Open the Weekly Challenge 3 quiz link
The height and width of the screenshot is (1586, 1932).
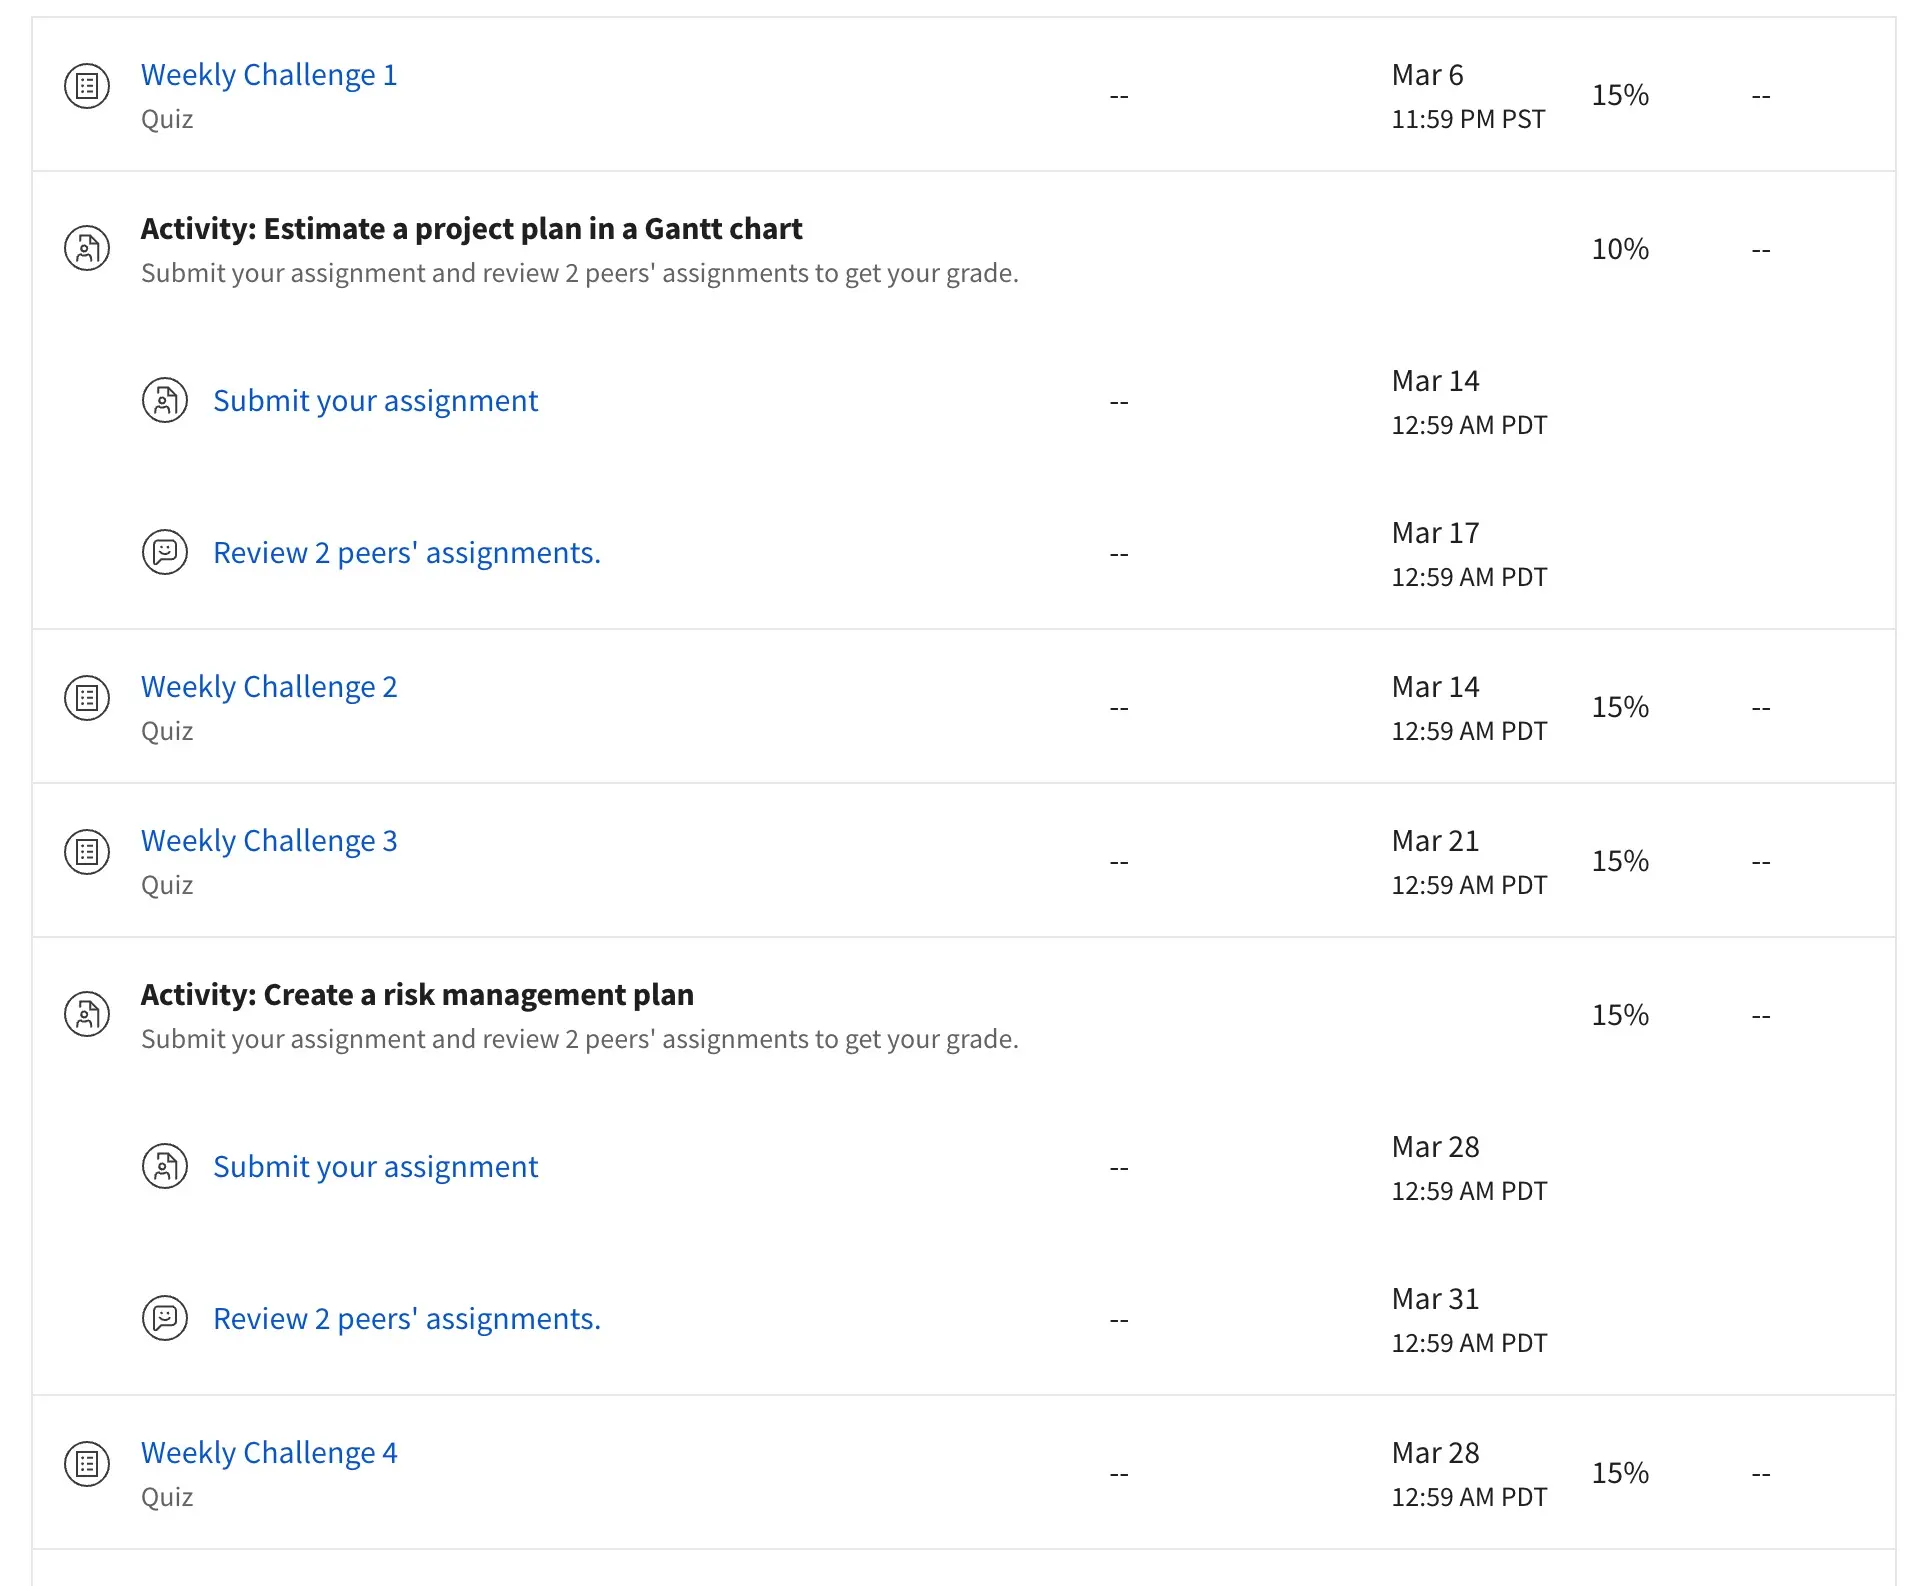(x=269, y=841)
